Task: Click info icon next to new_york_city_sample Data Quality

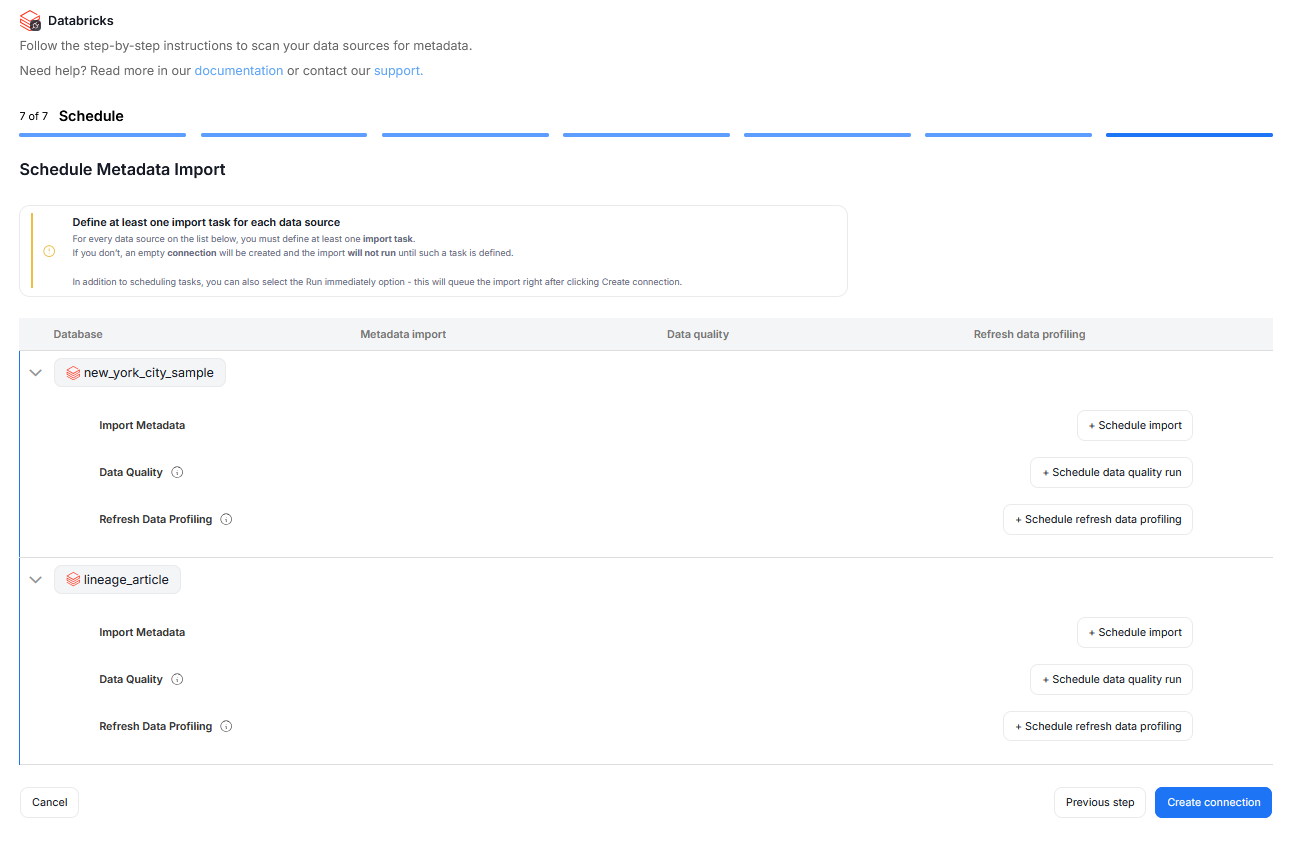Action: (177, 473)
